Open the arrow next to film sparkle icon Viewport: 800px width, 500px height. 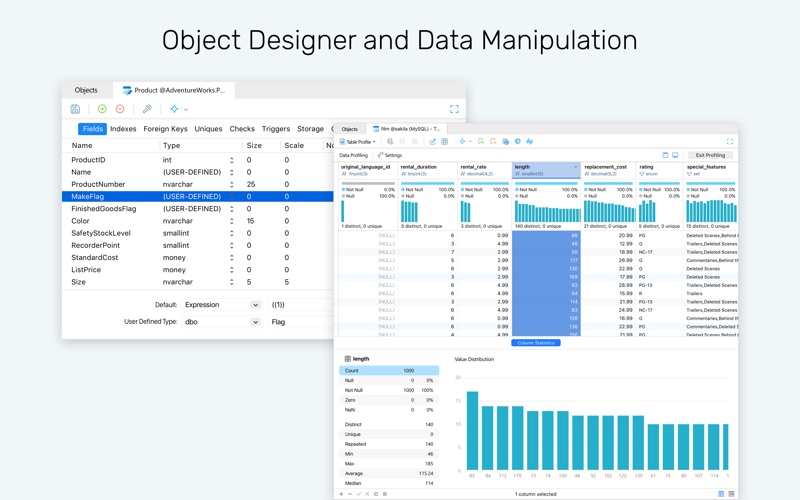click(470, 141)
